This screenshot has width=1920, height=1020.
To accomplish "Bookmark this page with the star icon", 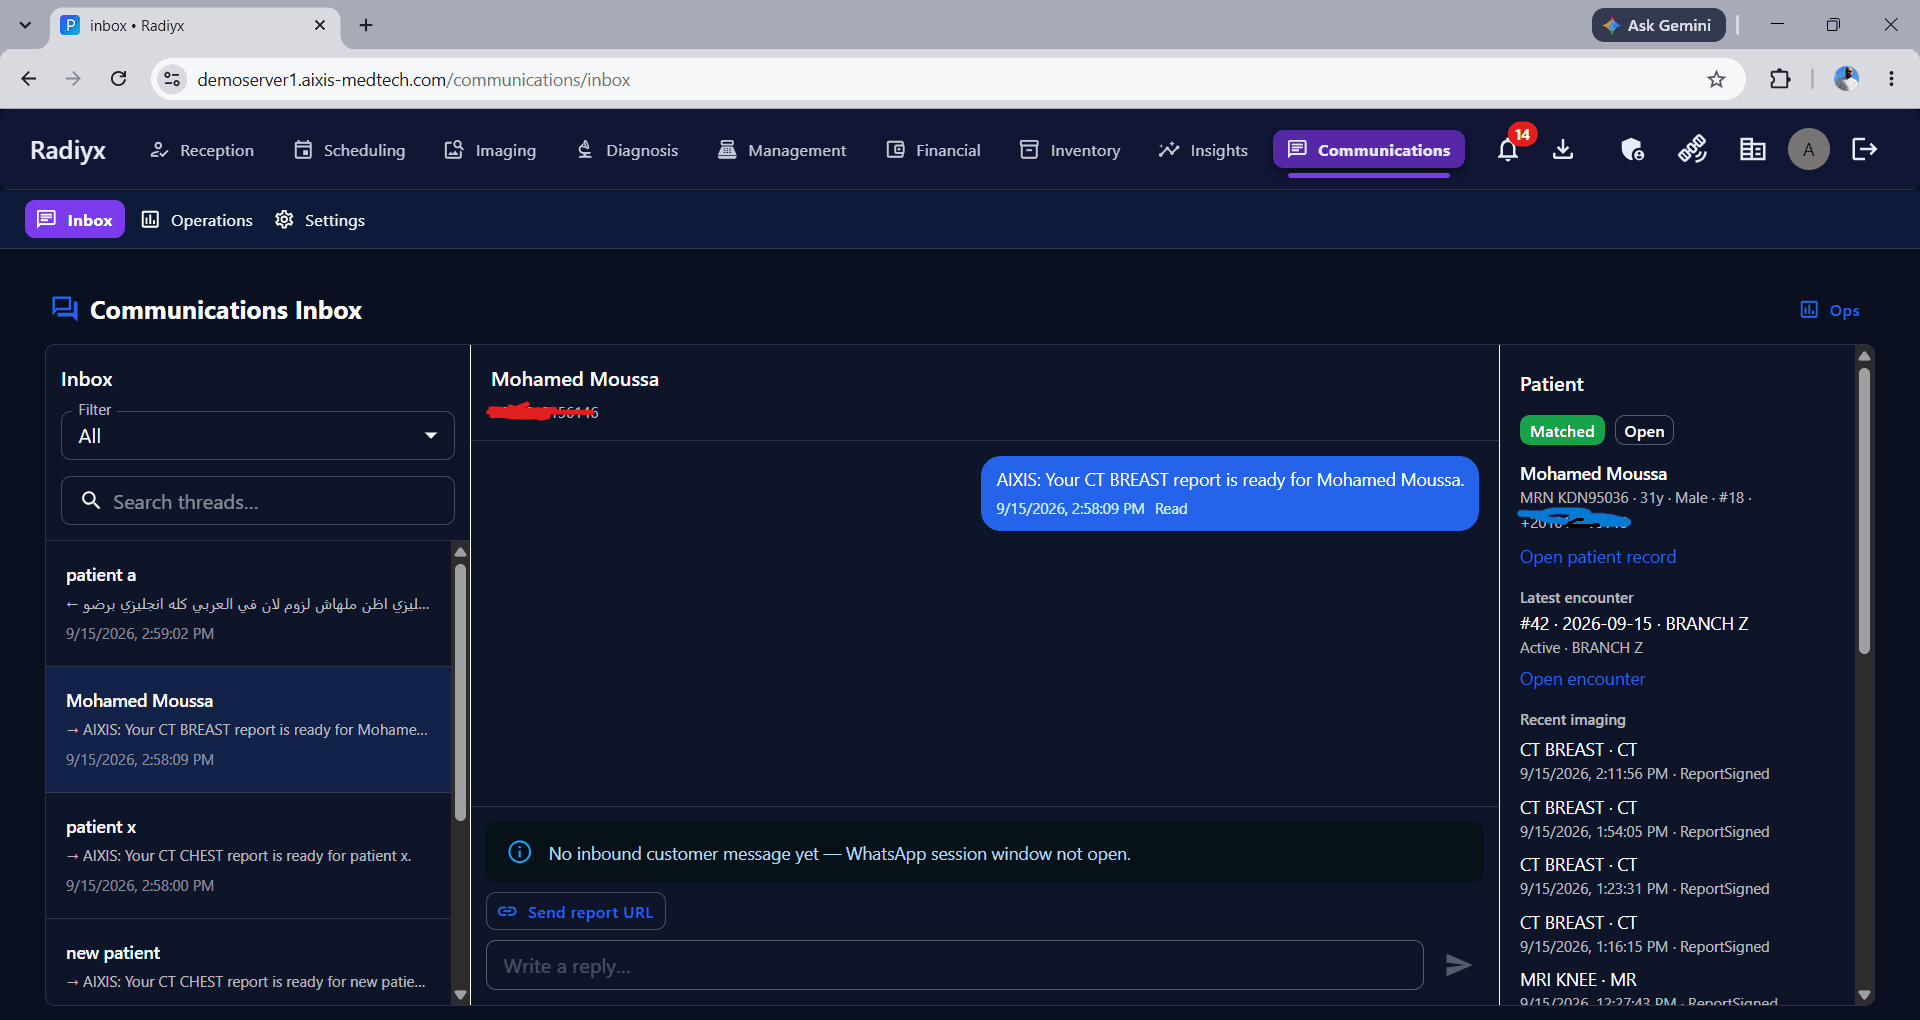I will (1716, 80).
